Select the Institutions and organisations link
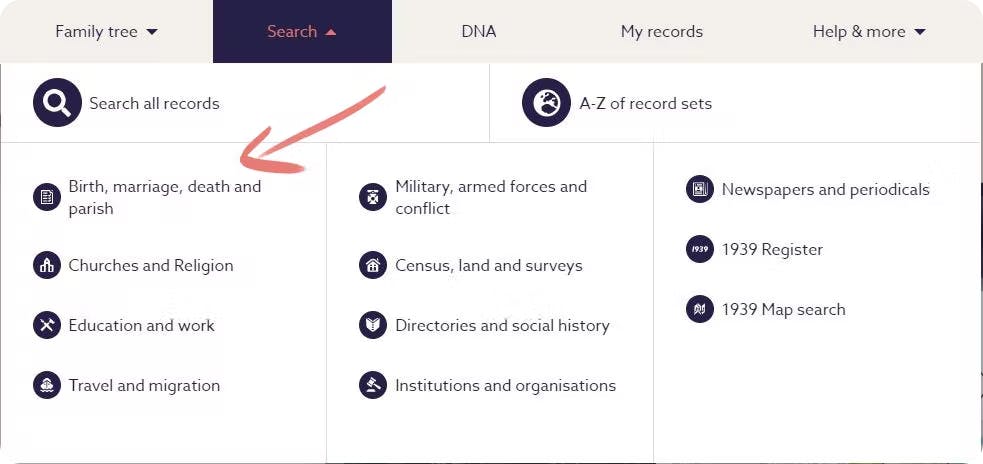This screenshot has width=983, height=464. (x=505, y=386)
